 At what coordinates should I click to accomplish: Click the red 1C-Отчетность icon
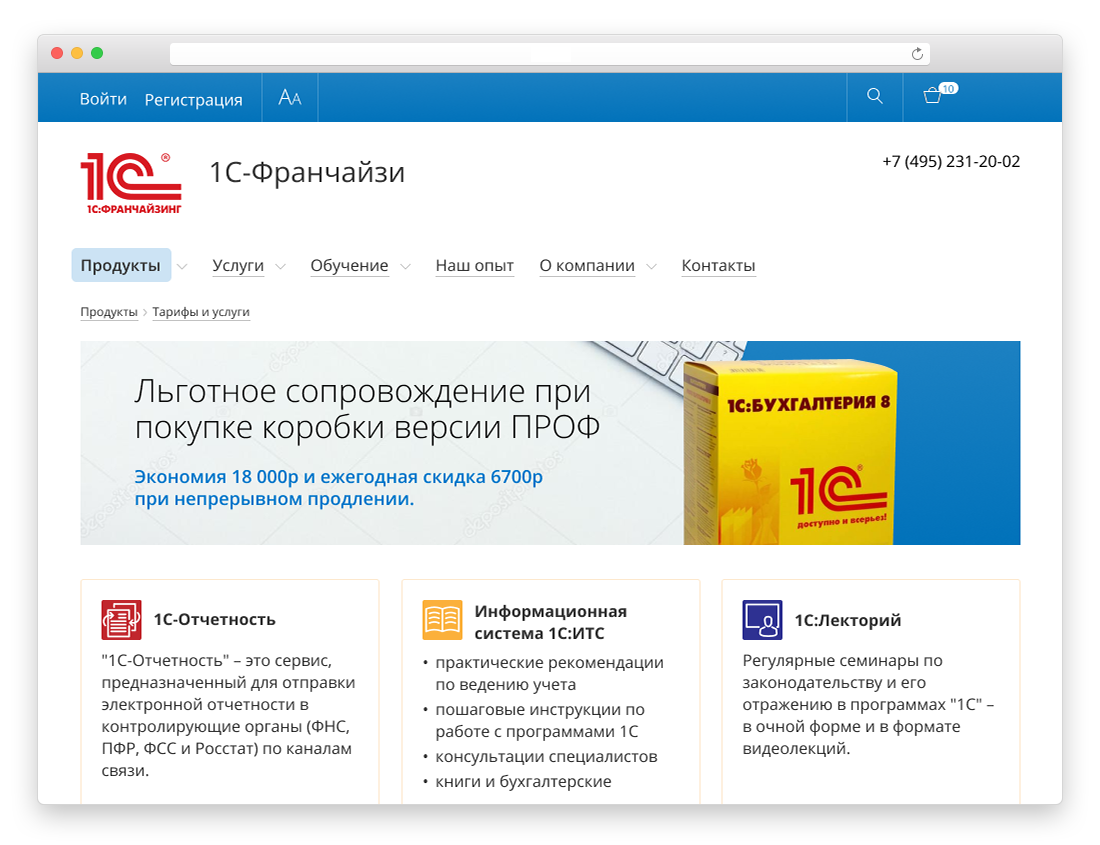[x=121, y=619]
